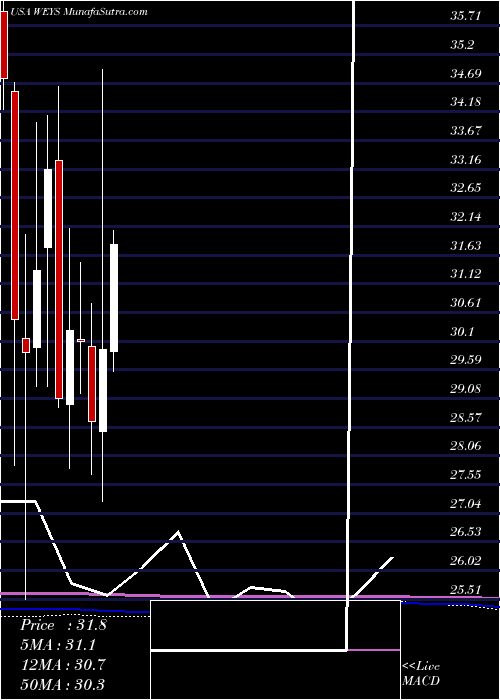The image size is (500, 700).
Task: Click the 26.02 price axis label
Action: tap(466, 561)
